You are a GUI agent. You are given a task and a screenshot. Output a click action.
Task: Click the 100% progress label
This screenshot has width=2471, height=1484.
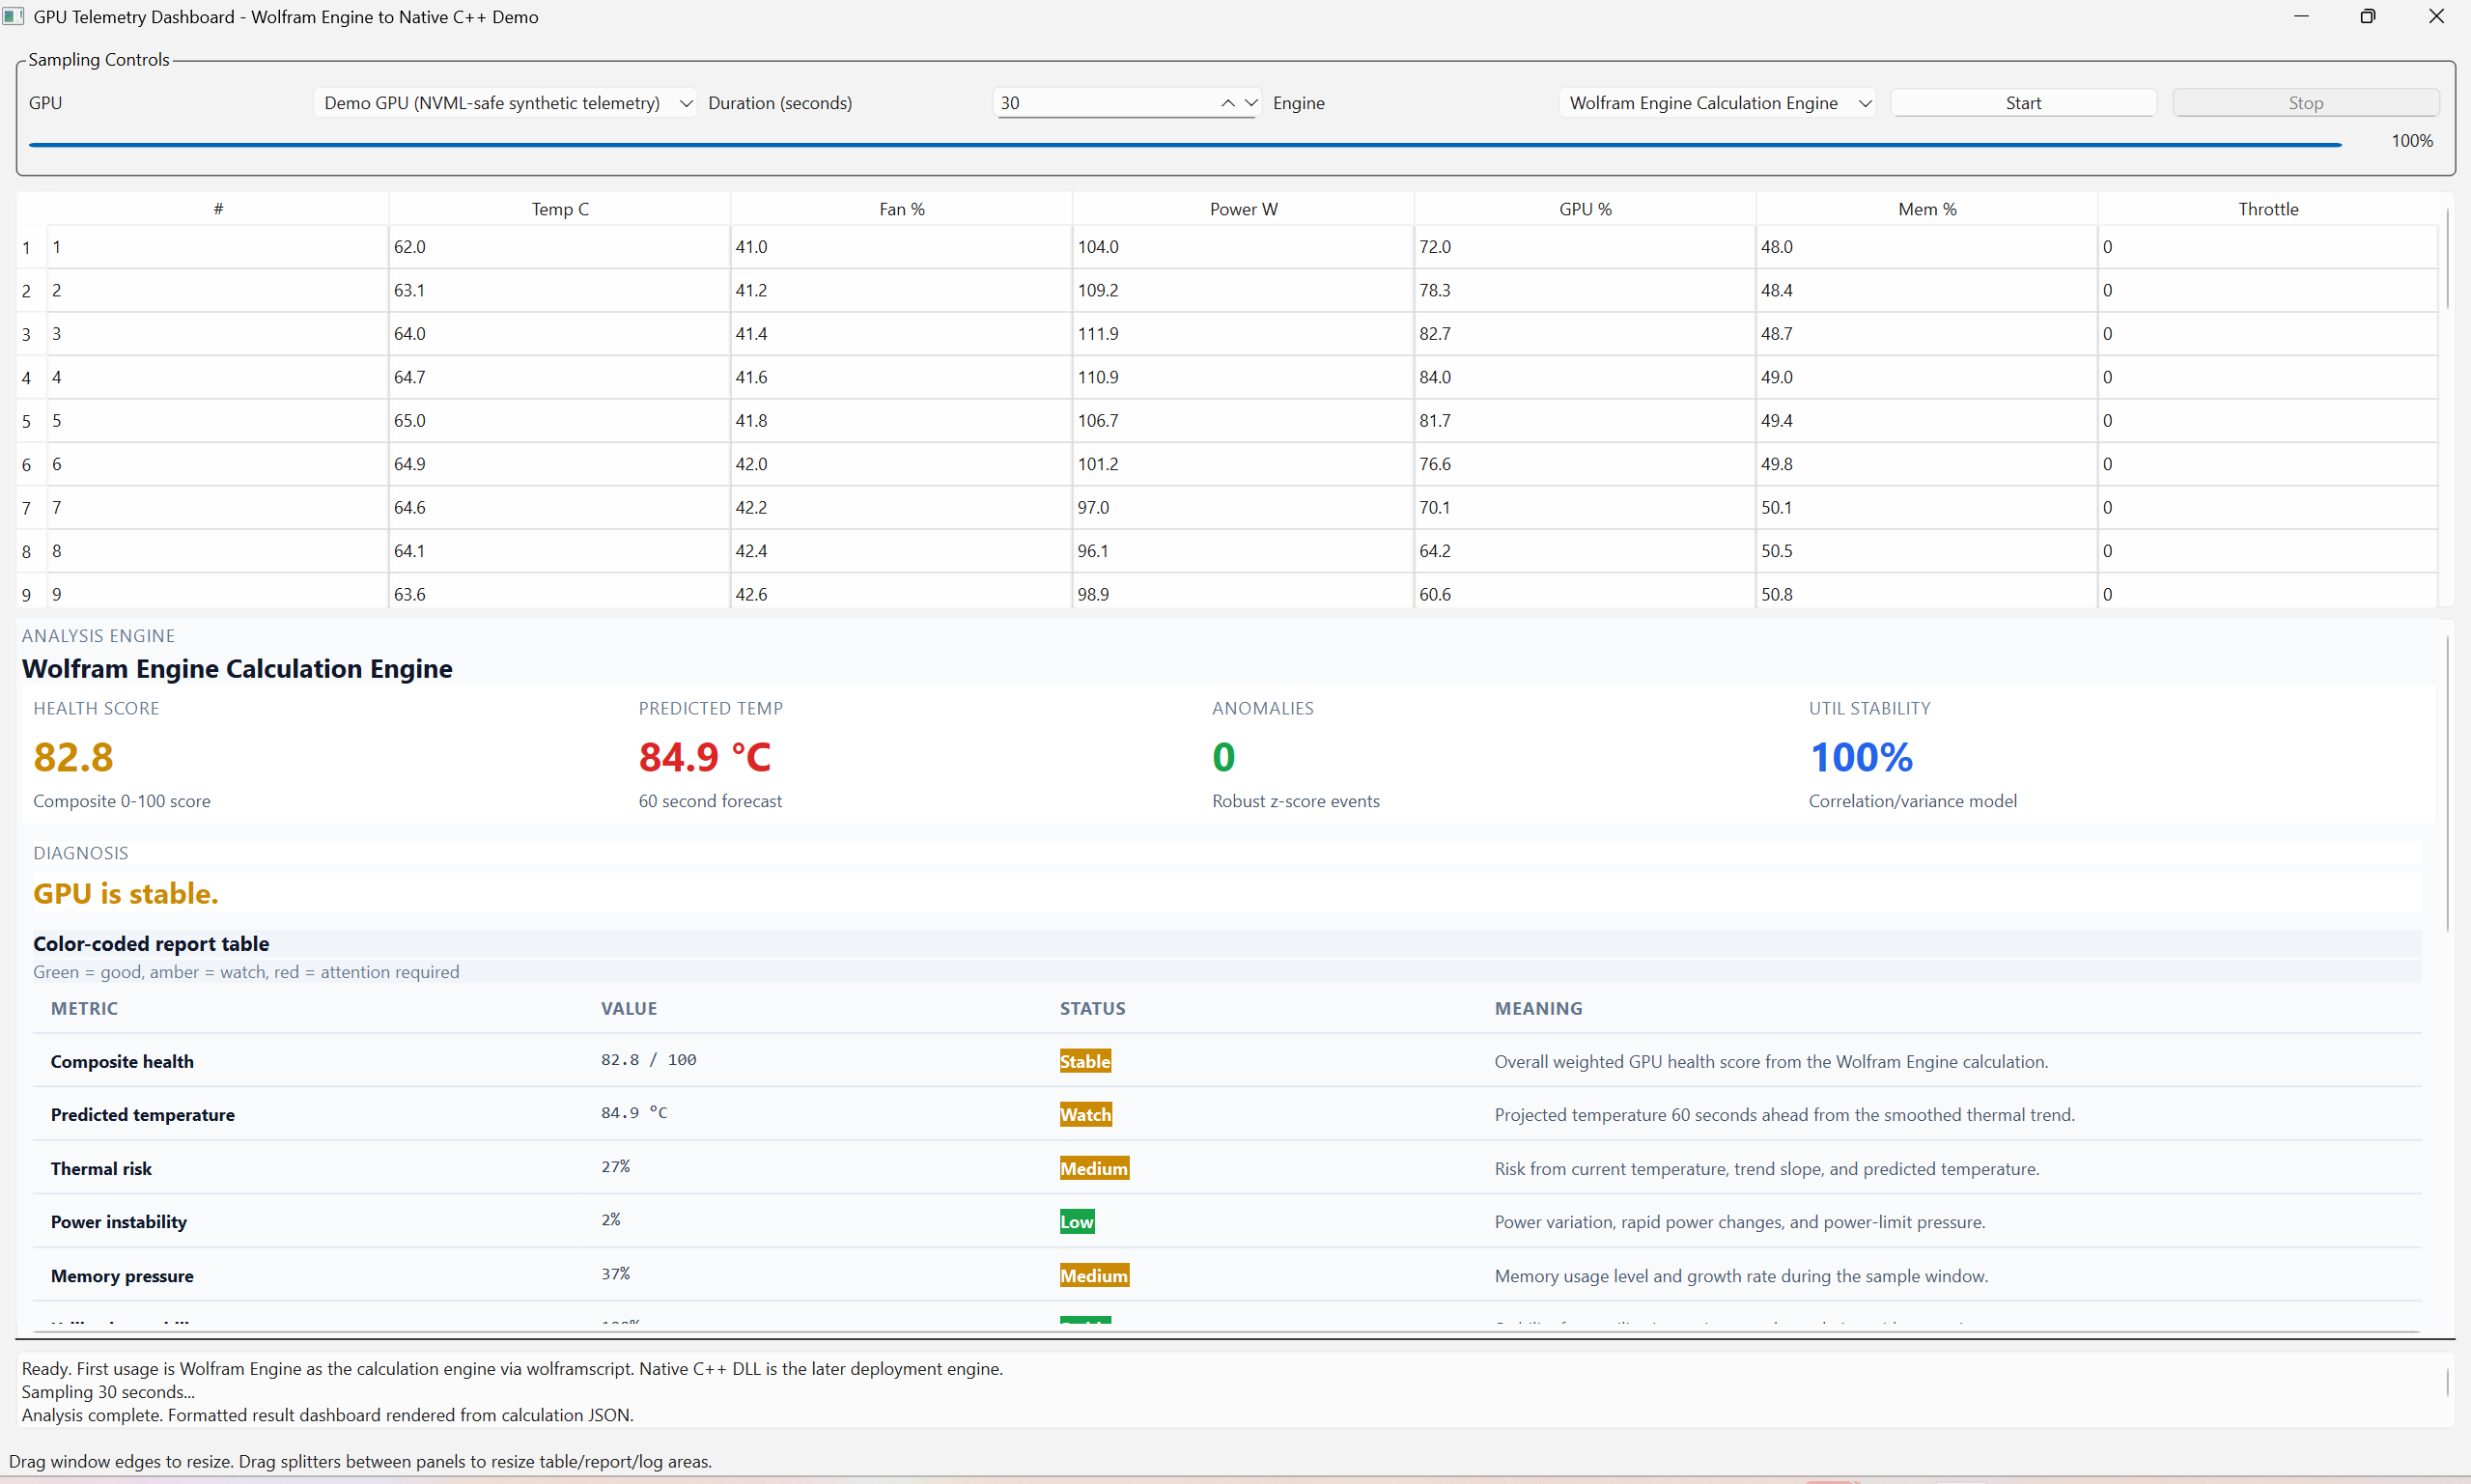click(x=2411, y=141)
